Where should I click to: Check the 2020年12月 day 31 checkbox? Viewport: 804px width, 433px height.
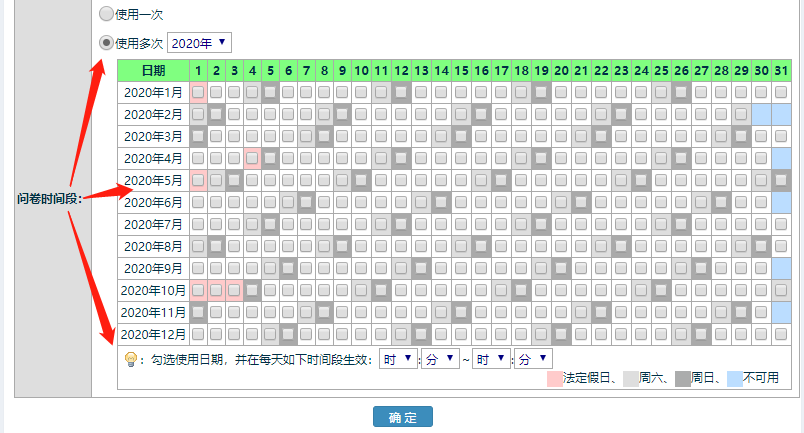click(780, 334)
